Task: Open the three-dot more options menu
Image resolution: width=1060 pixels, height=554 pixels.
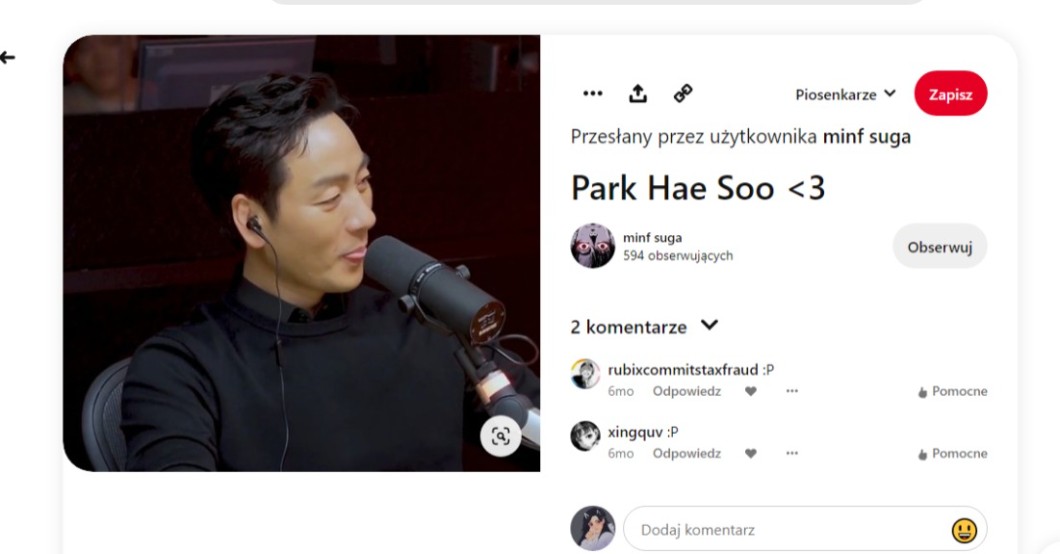Action: tap(593, 94)
